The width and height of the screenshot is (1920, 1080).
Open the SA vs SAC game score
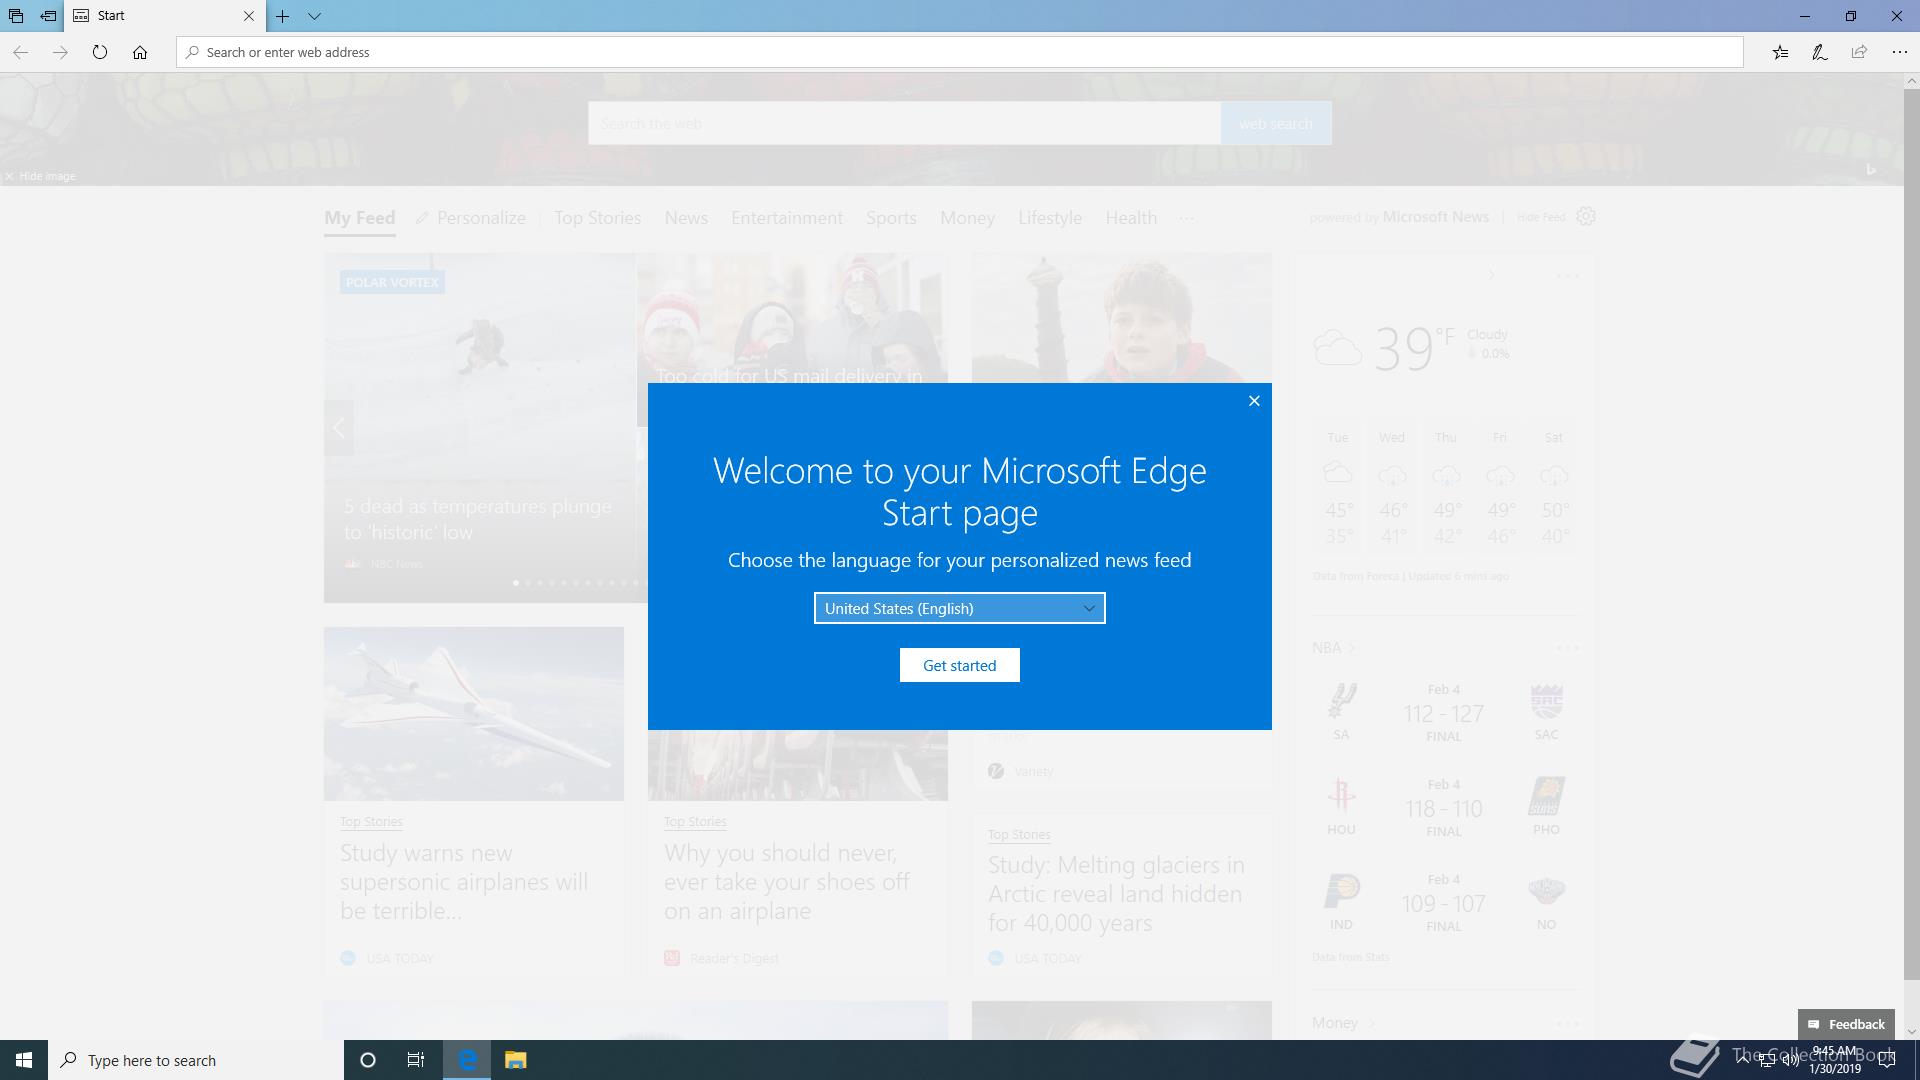pyautogui.click(x=1443, y=713)
